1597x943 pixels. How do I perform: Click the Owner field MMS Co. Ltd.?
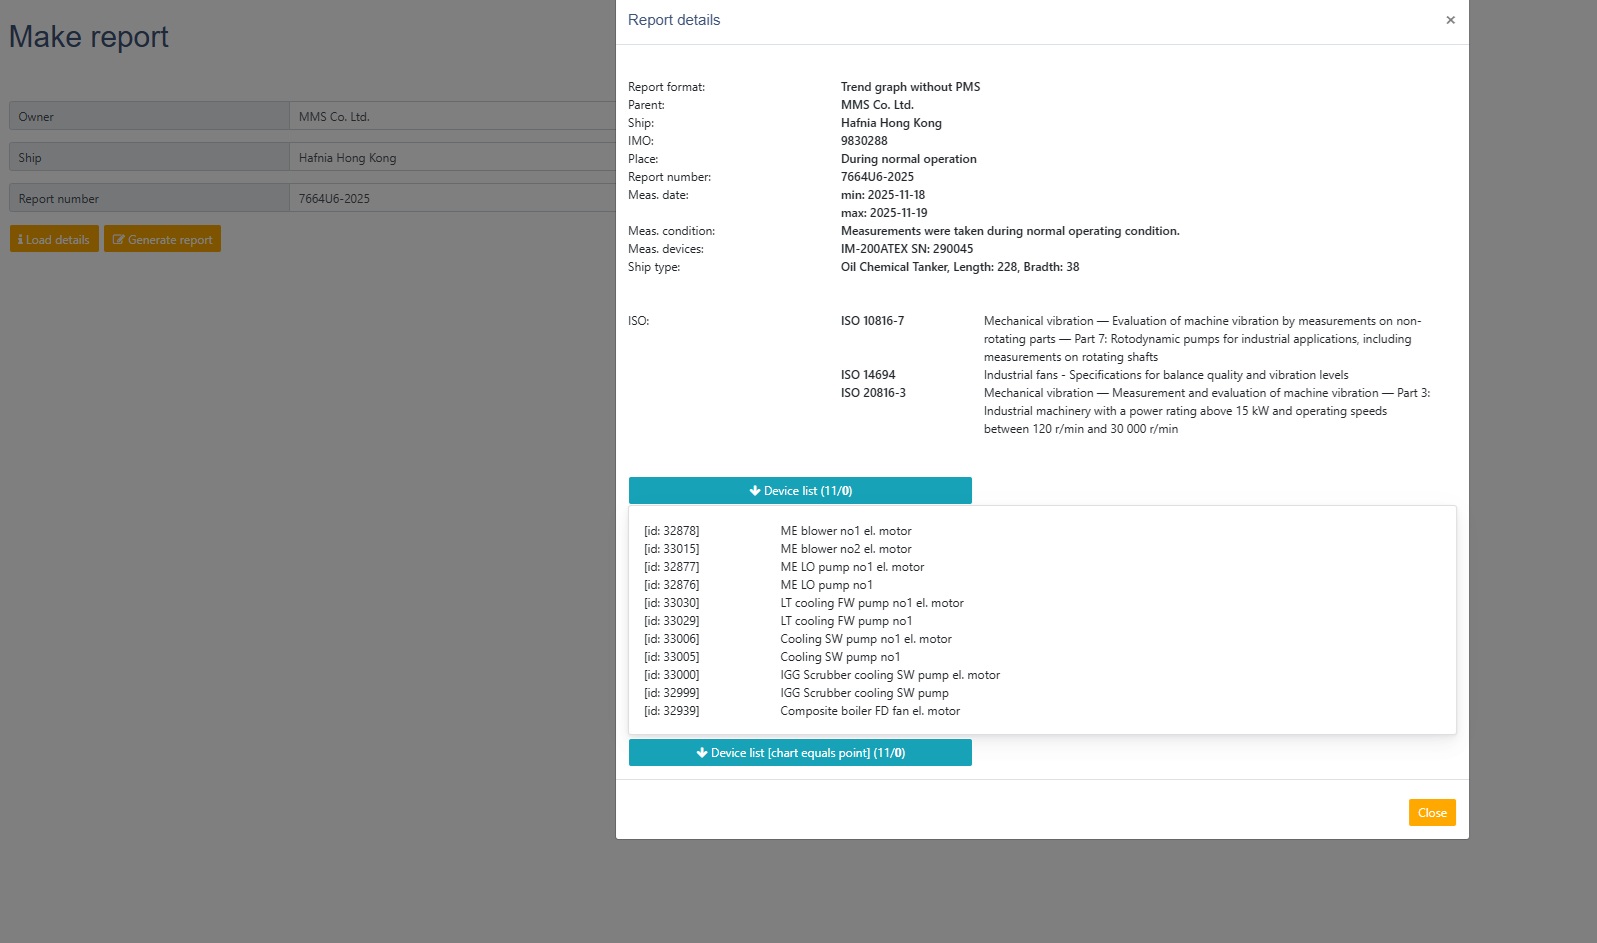tap(452, 117)
